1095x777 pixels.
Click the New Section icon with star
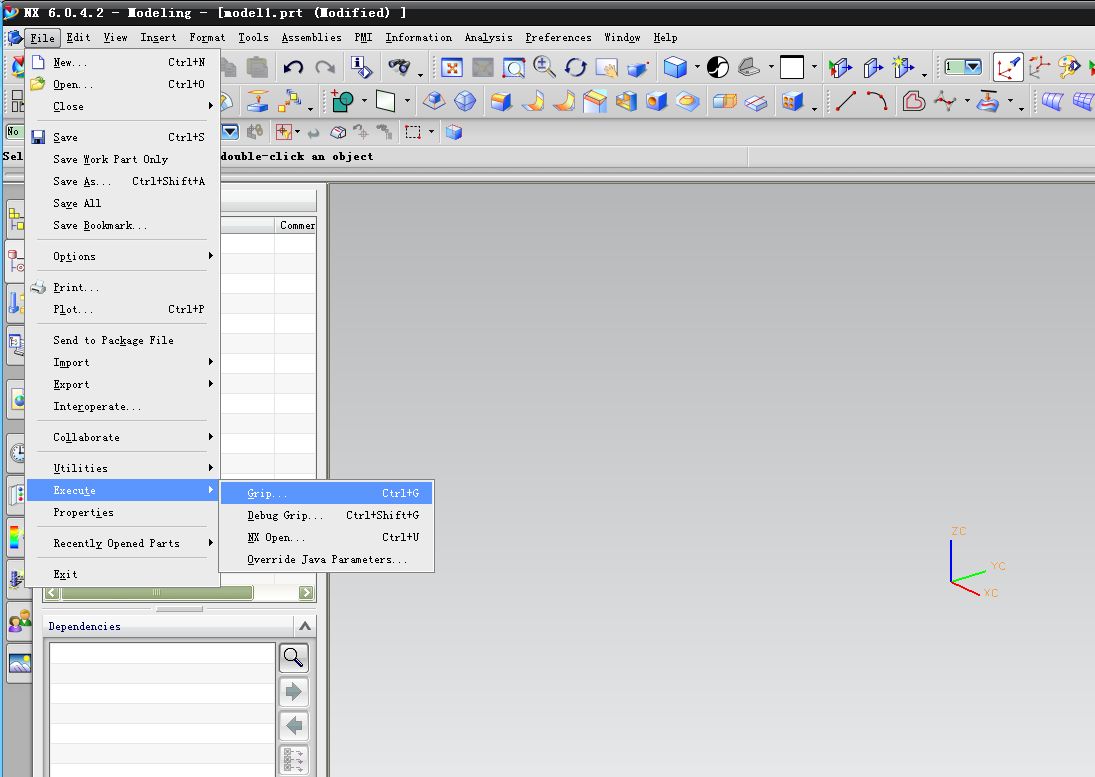coord(904,68)
